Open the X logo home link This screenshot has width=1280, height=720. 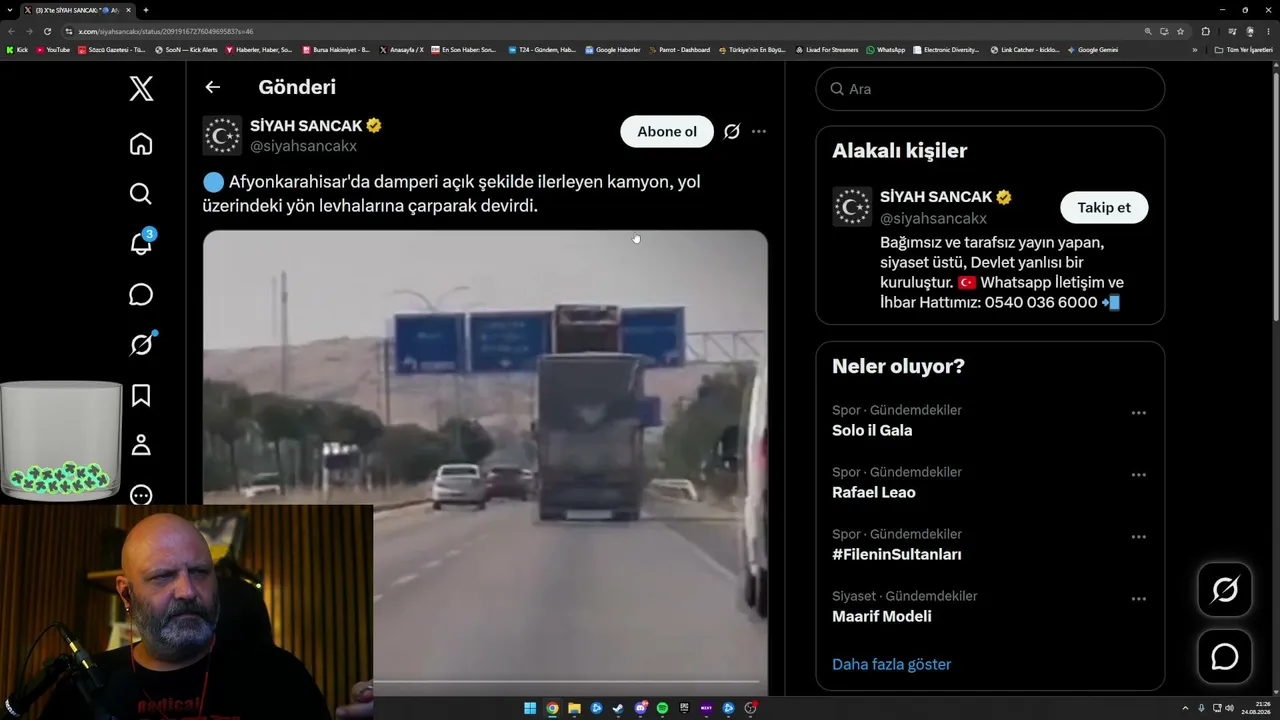click(141, 88)
